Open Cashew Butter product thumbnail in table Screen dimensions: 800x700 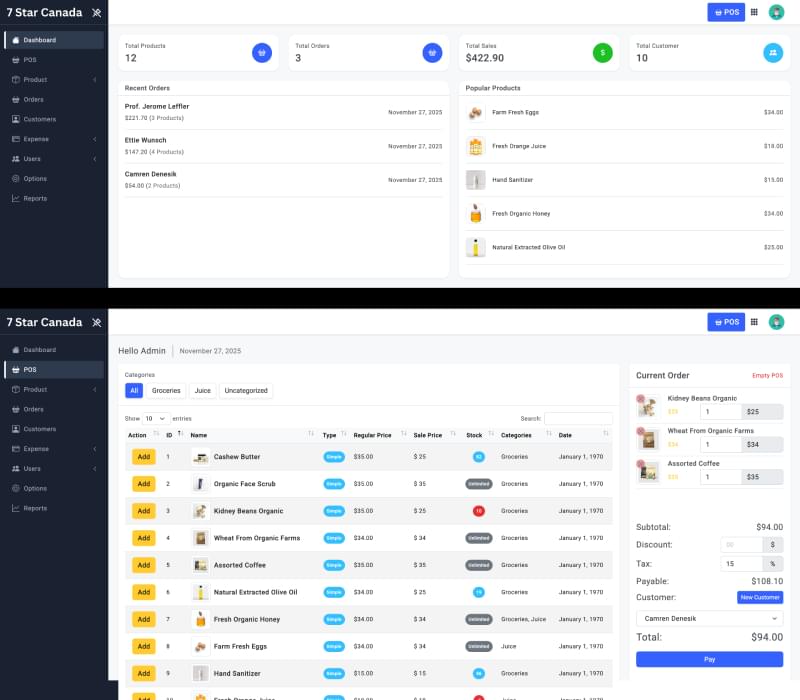pyautogui.click(x=200, y=457)
